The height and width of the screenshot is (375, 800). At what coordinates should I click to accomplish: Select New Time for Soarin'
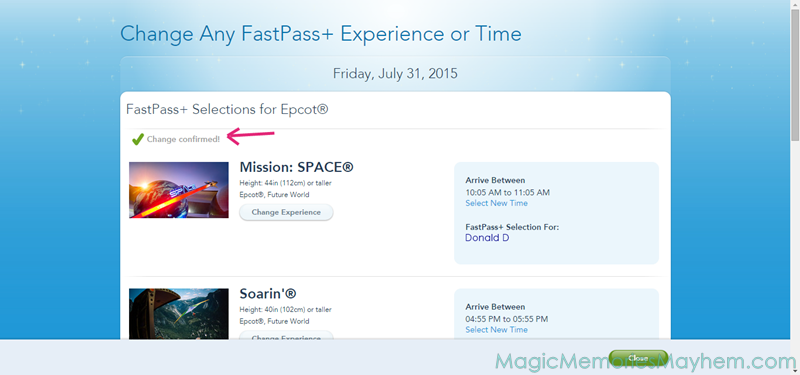pos(496,330)
